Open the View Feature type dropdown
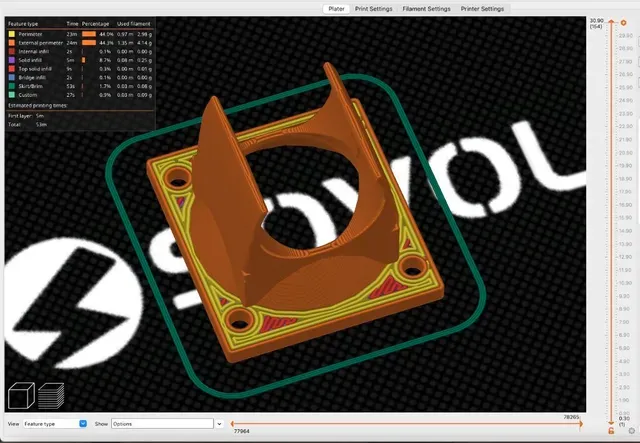The width and height of the screenshot is (640, 443). (55, 424)
